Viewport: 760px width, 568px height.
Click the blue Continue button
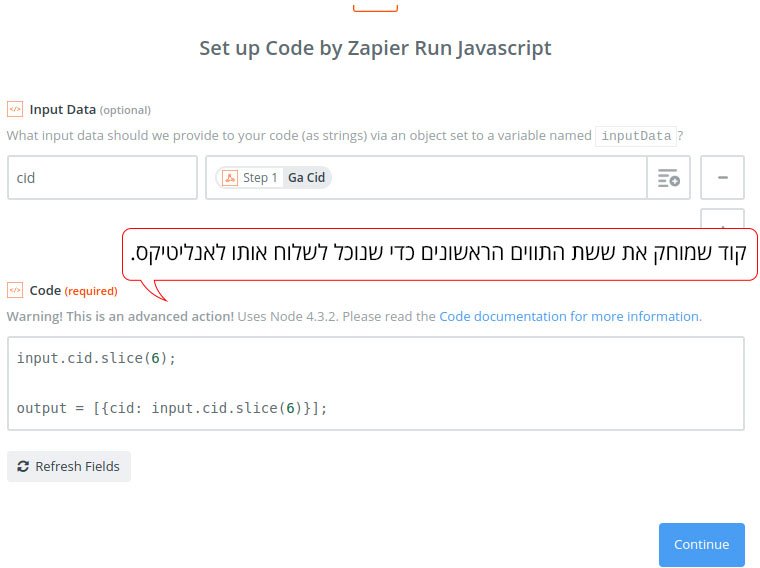(701, 544)
